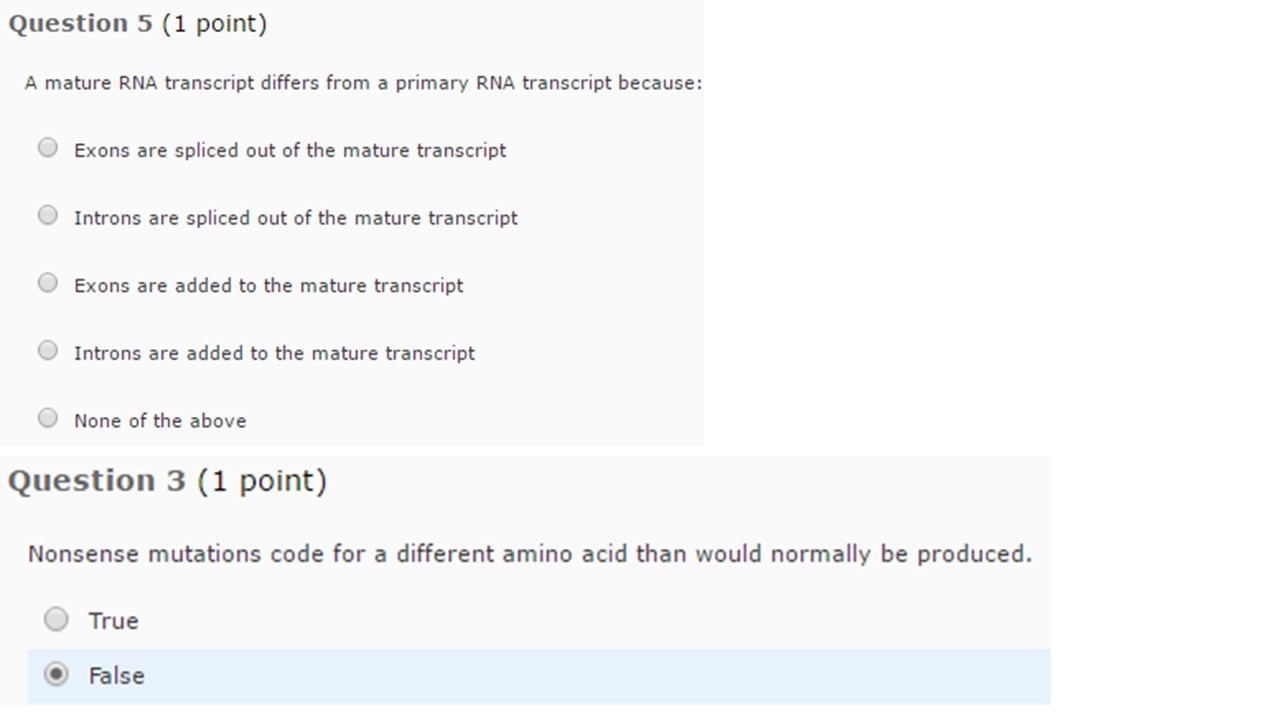Select the None of the above radio
Viewport: 1280px width, 720px height.
tap(48, 418)
